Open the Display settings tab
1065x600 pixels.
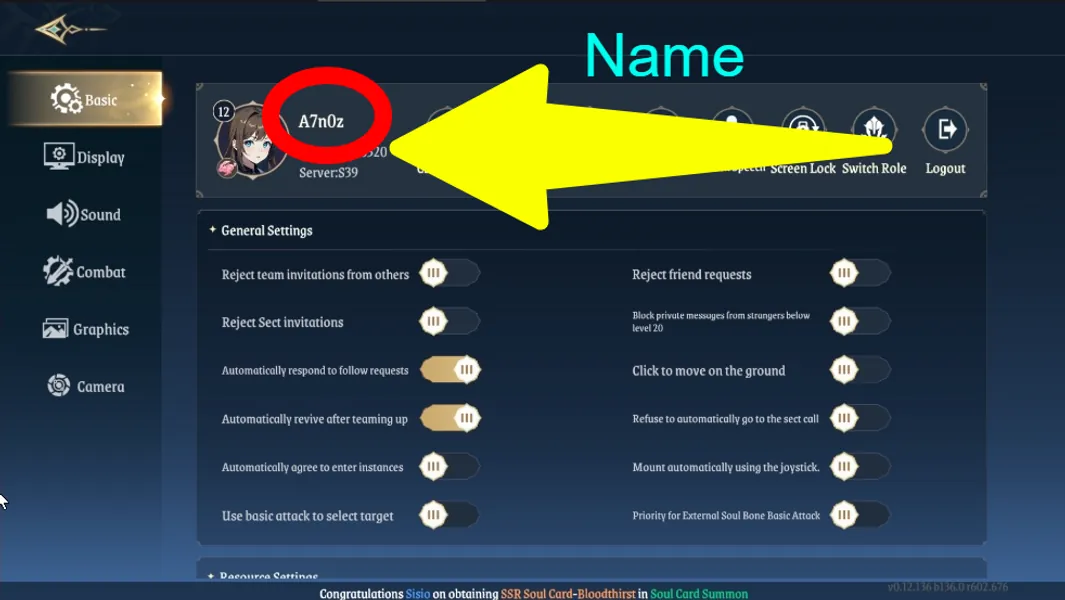(84, 157)
